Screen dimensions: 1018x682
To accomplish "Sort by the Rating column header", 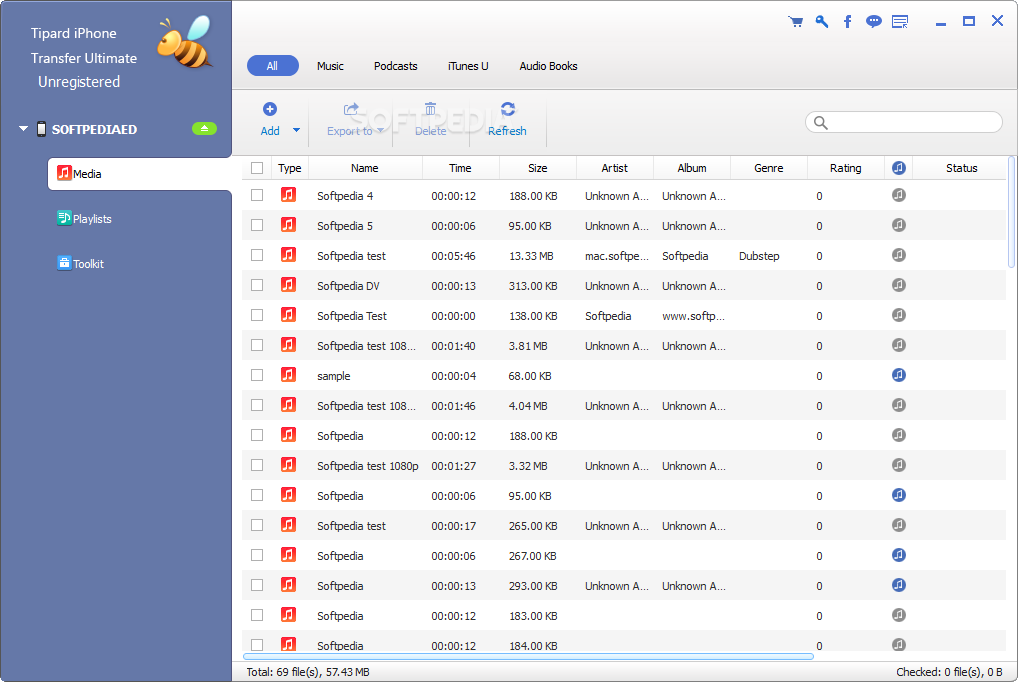I will [x=845, y=168].
